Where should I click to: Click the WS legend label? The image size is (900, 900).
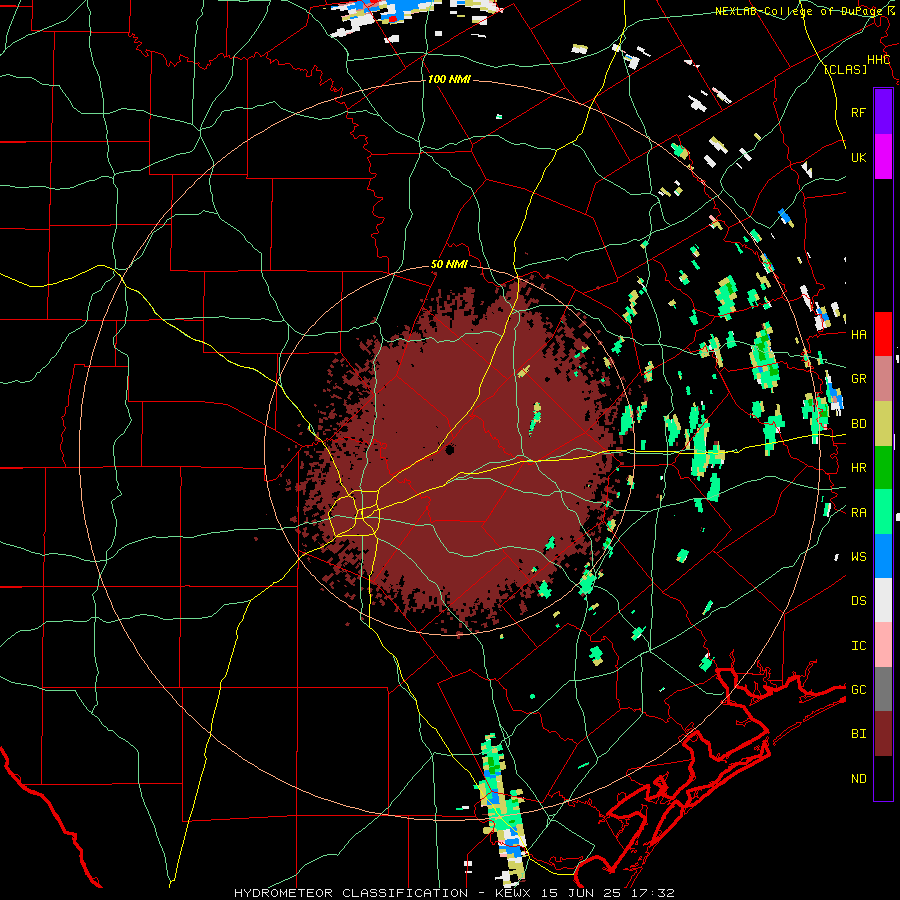point(859,557)
